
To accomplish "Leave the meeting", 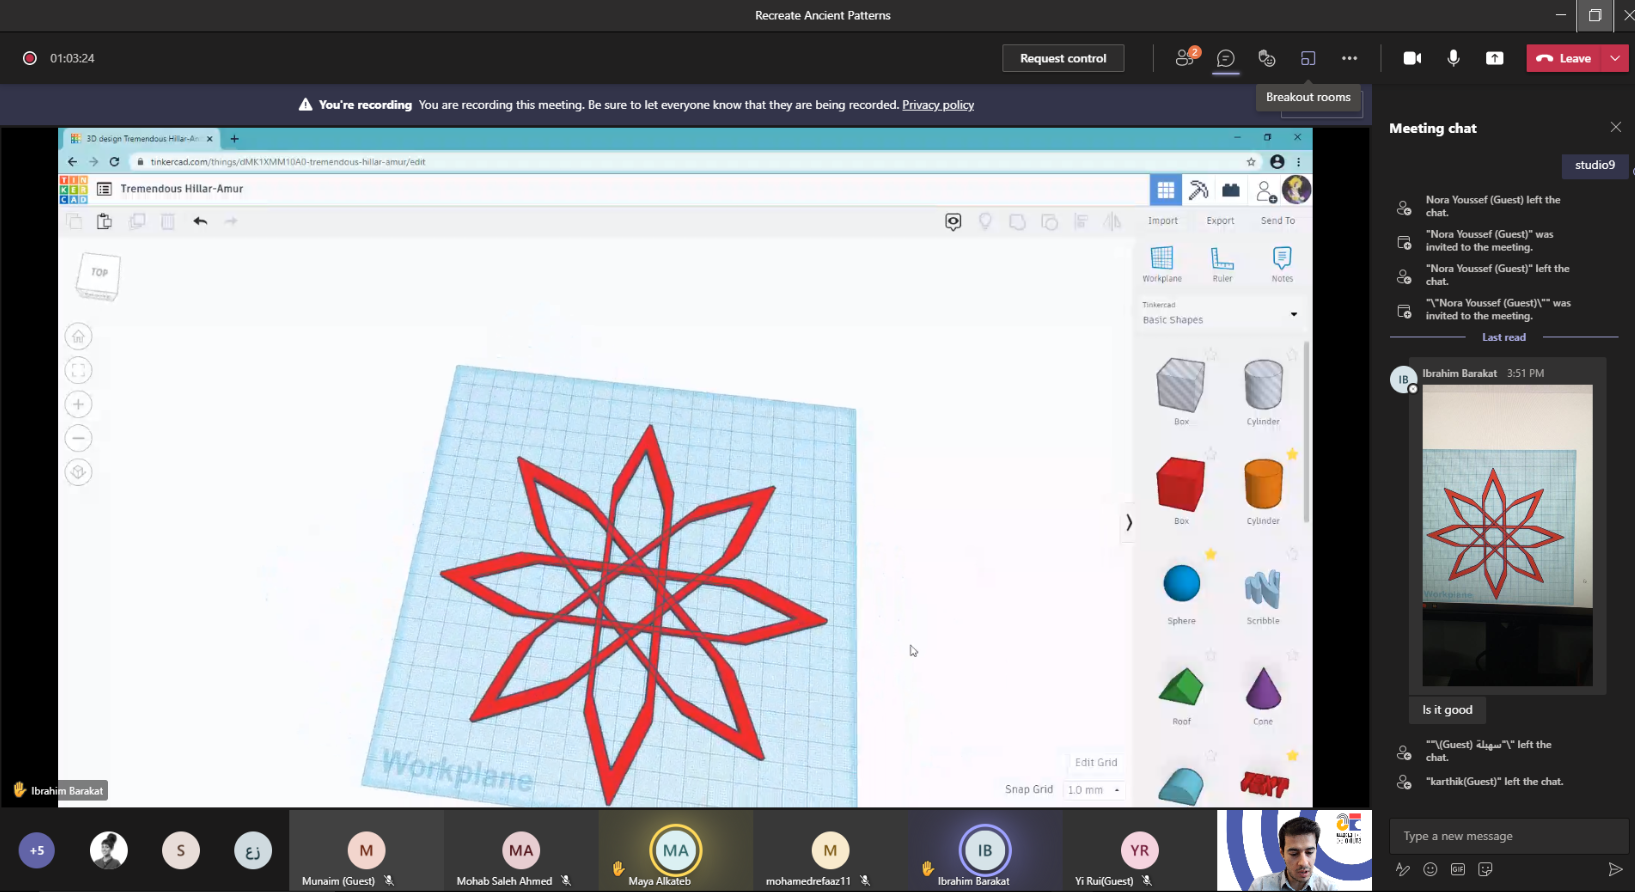I will tap(1564, 58).
